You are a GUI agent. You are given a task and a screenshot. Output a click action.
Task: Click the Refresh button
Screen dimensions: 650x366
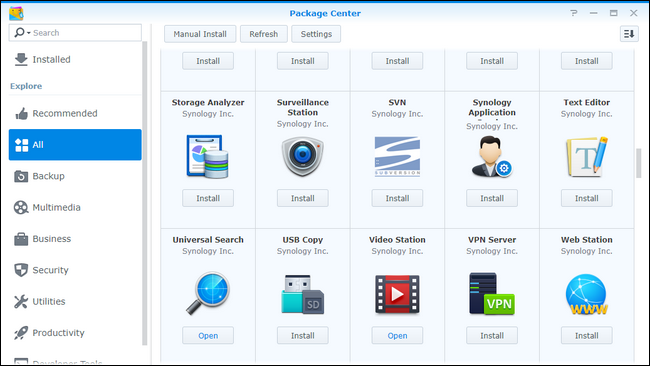(264, 34)
